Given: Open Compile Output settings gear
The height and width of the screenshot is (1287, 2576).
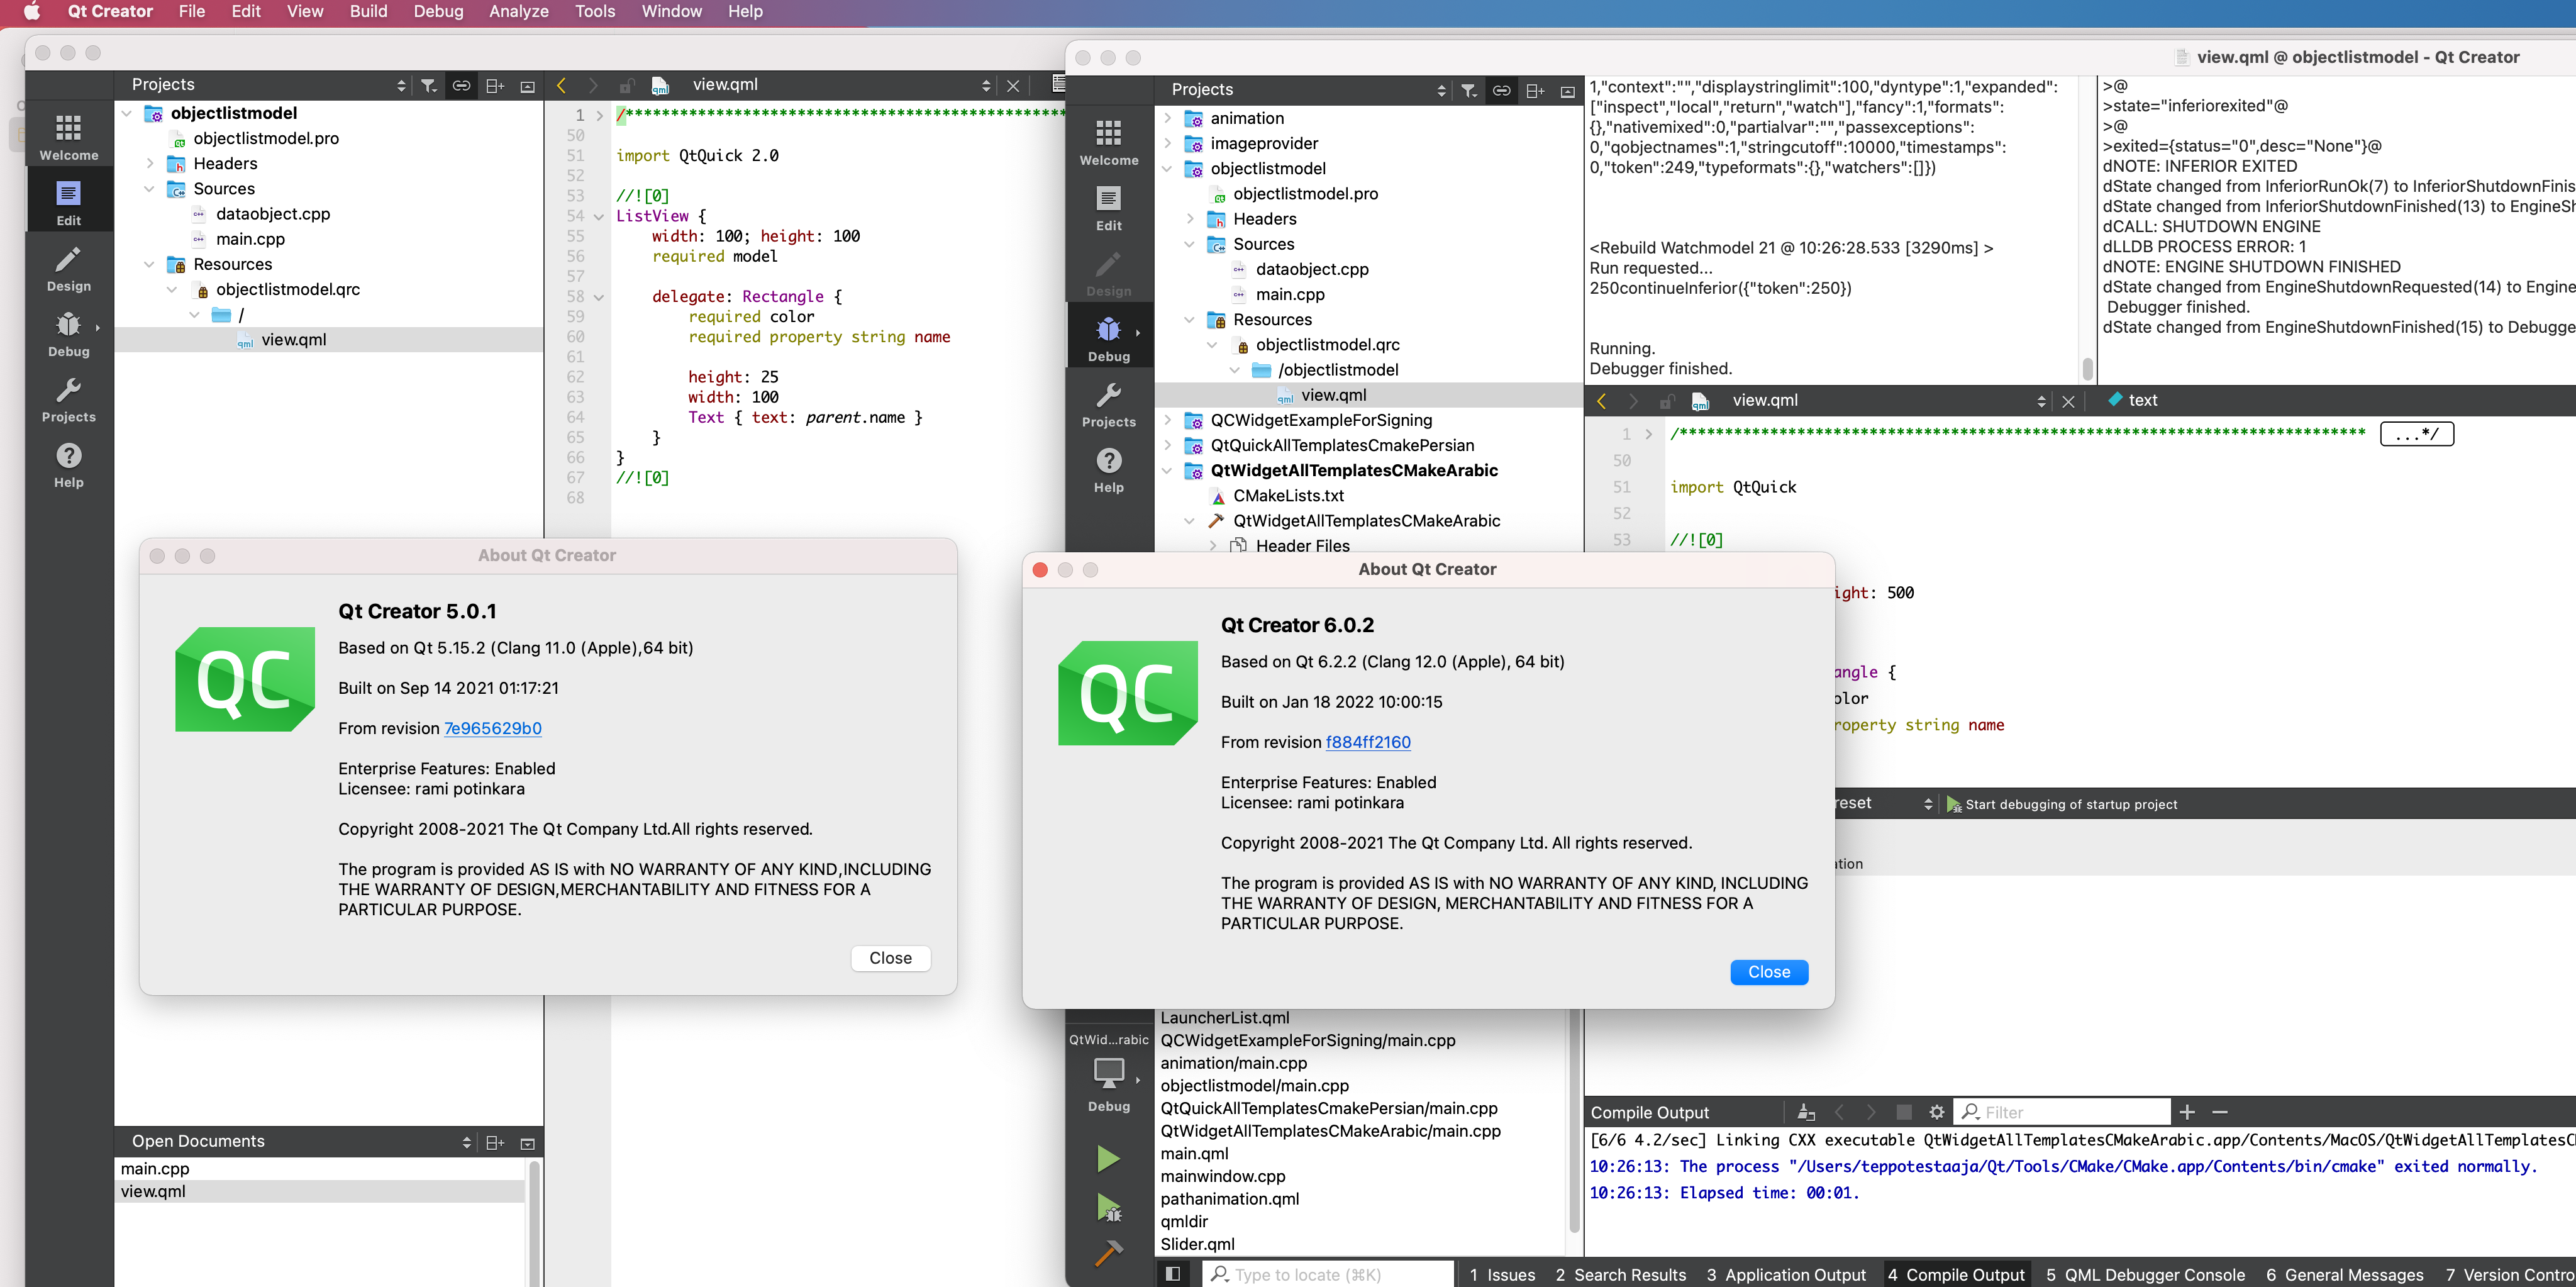Looking at the screenshot, I should 1936,1112.
